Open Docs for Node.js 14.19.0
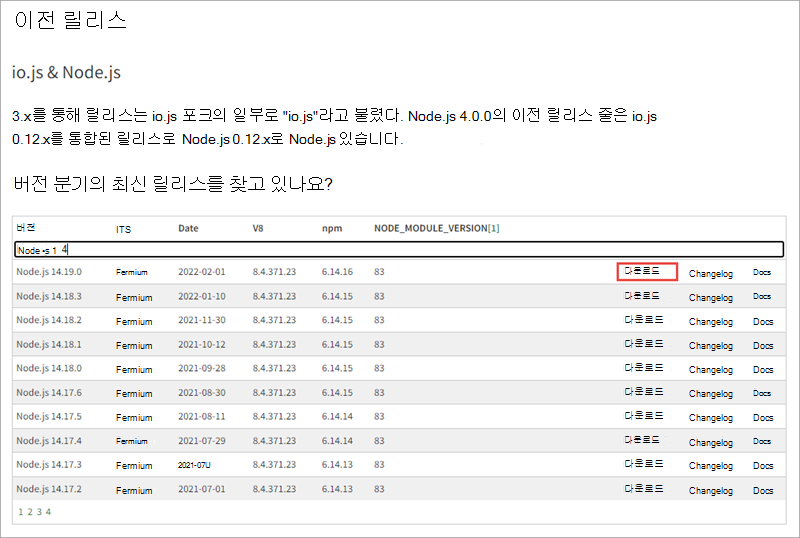The height and width of the screenshot is (538, 800). coord(762,273)
